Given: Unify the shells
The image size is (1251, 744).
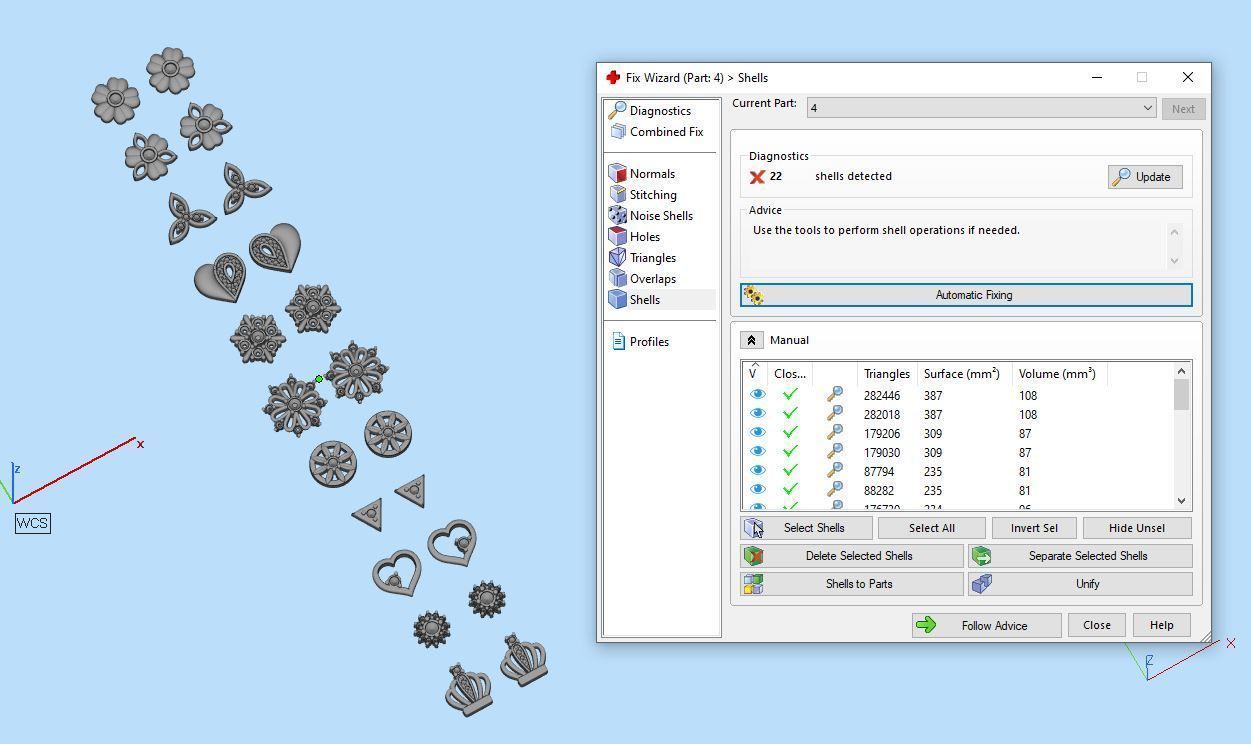Looking at the screenshot, I should click(x=1080, y=584).
